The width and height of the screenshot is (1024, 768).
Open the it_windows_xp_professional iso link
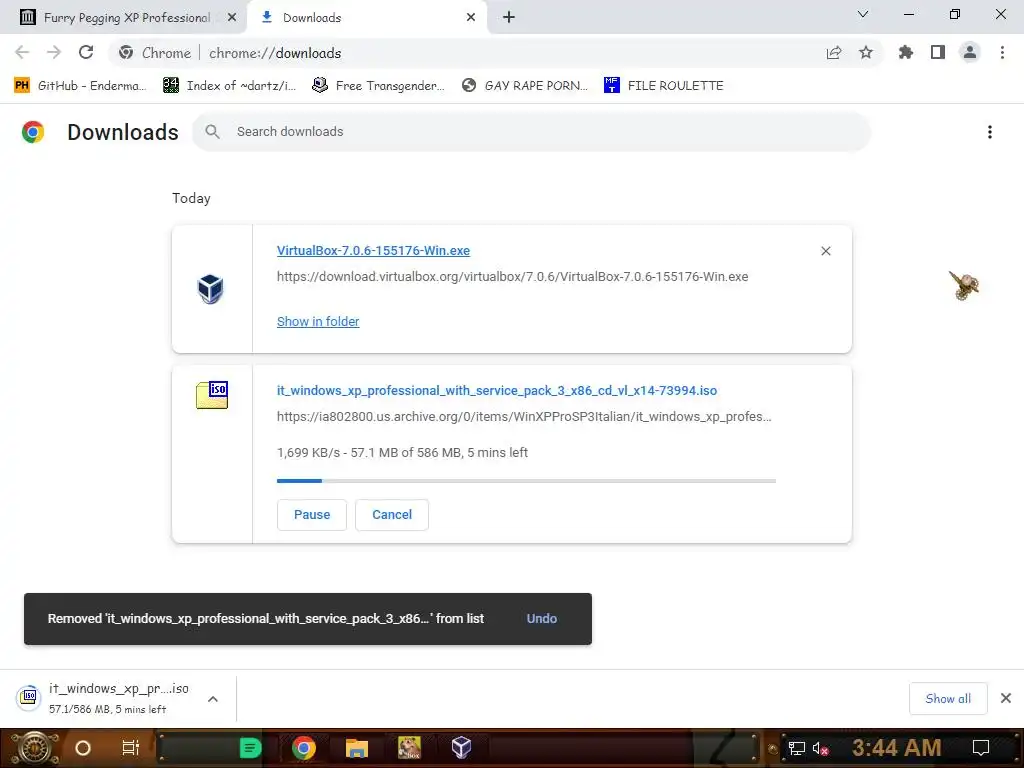tap(497, 391)
